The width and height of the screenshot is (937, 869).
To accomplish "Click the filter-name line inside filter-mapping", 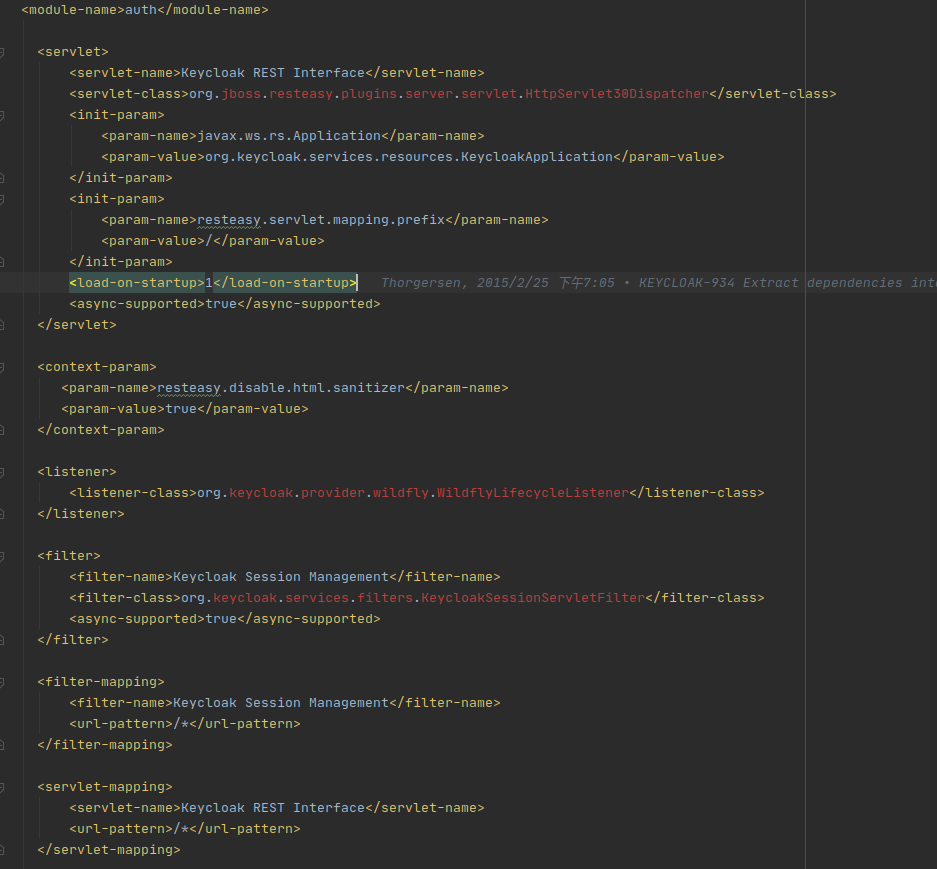I will [285, 703].
